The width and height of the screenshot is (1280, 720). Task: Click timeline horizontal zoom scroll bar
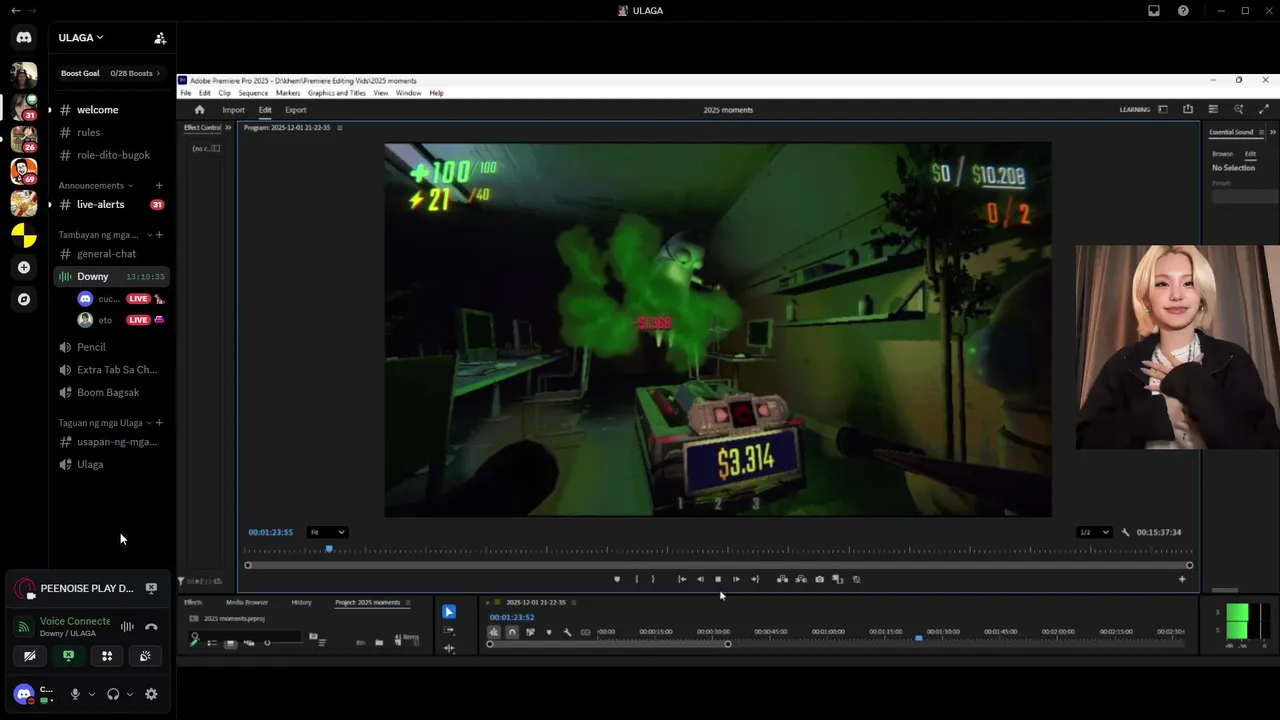pyautogui.click(x=608, y=644)
